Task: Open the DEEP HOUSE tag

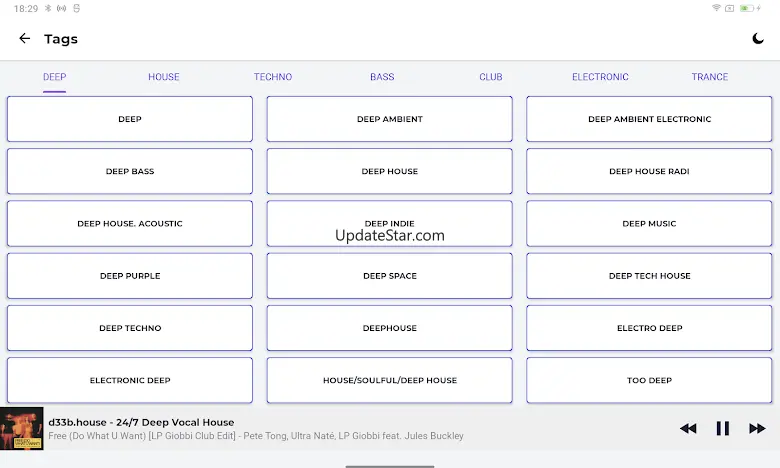Action: pyautogui.click(x=390, y=171)
